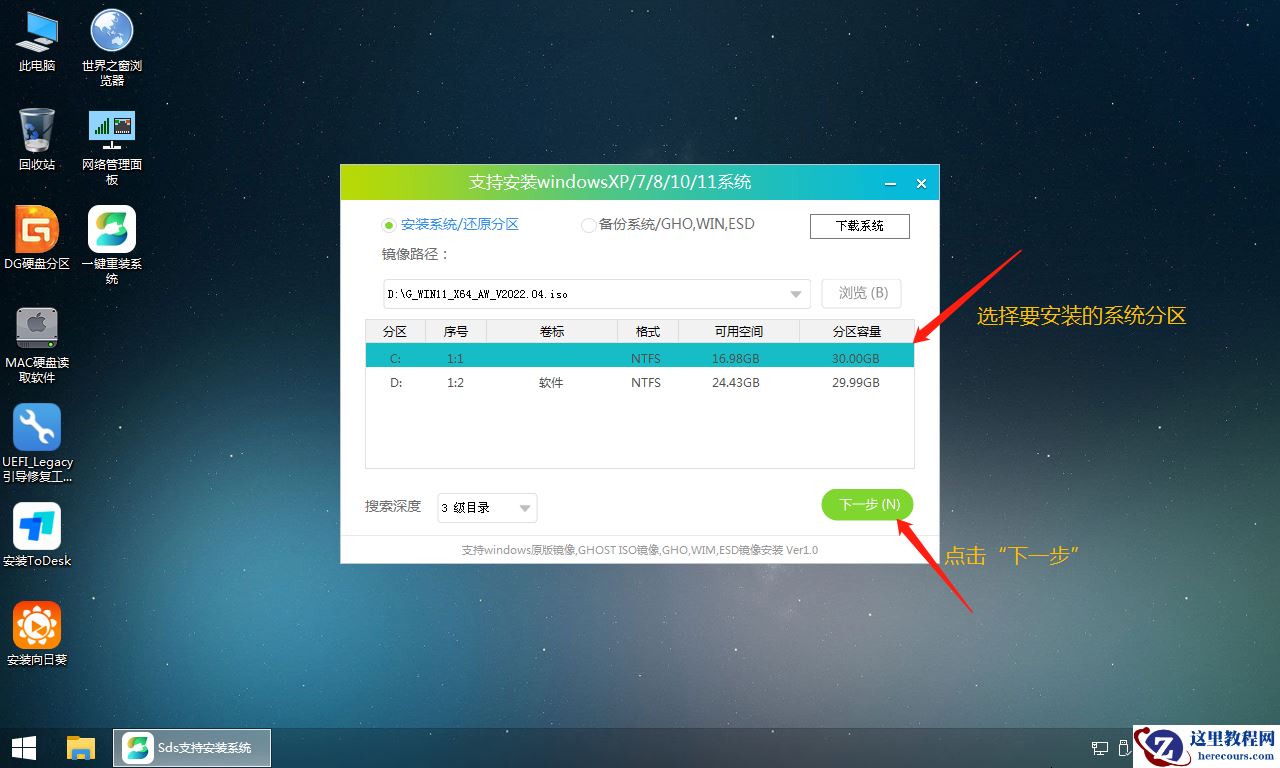Screen dimensions: 1280x768
Task: Open the 世界之窗浏览器 browser
Action: tap(111, 30)
